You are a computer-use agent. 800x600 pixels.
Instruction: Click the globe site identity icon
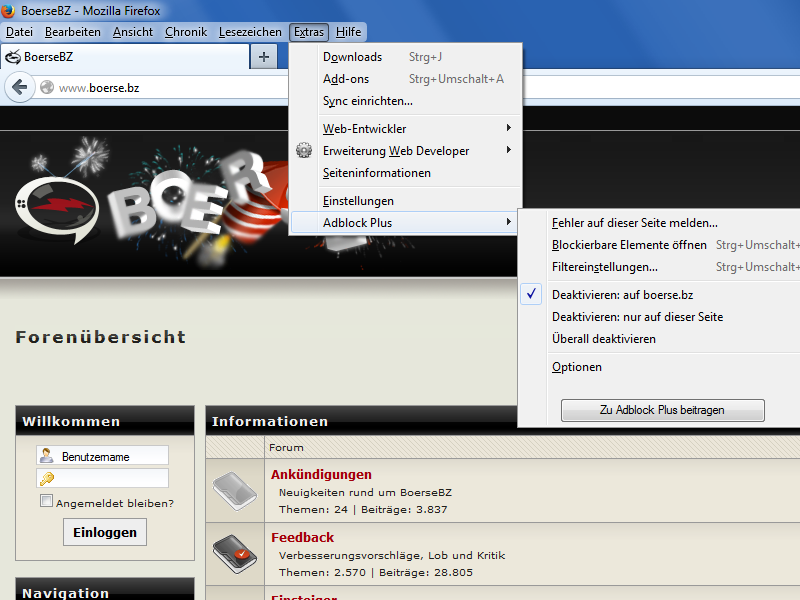point(46,88)
